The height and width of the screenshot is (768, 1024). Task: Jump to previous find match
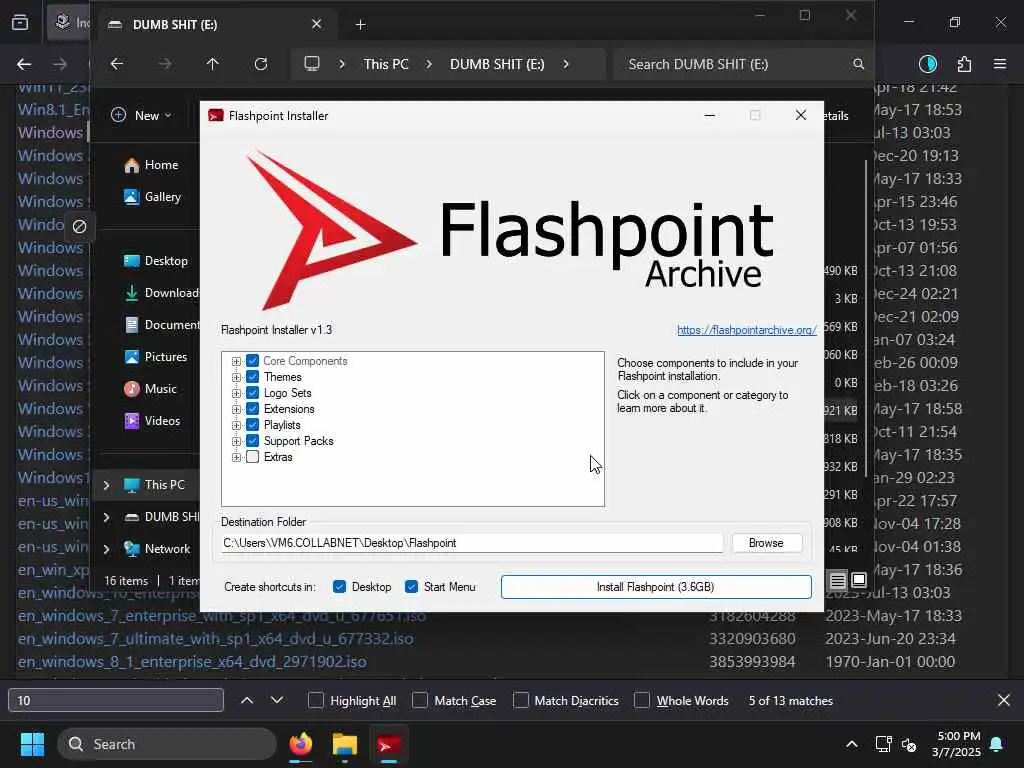point(247,700)
